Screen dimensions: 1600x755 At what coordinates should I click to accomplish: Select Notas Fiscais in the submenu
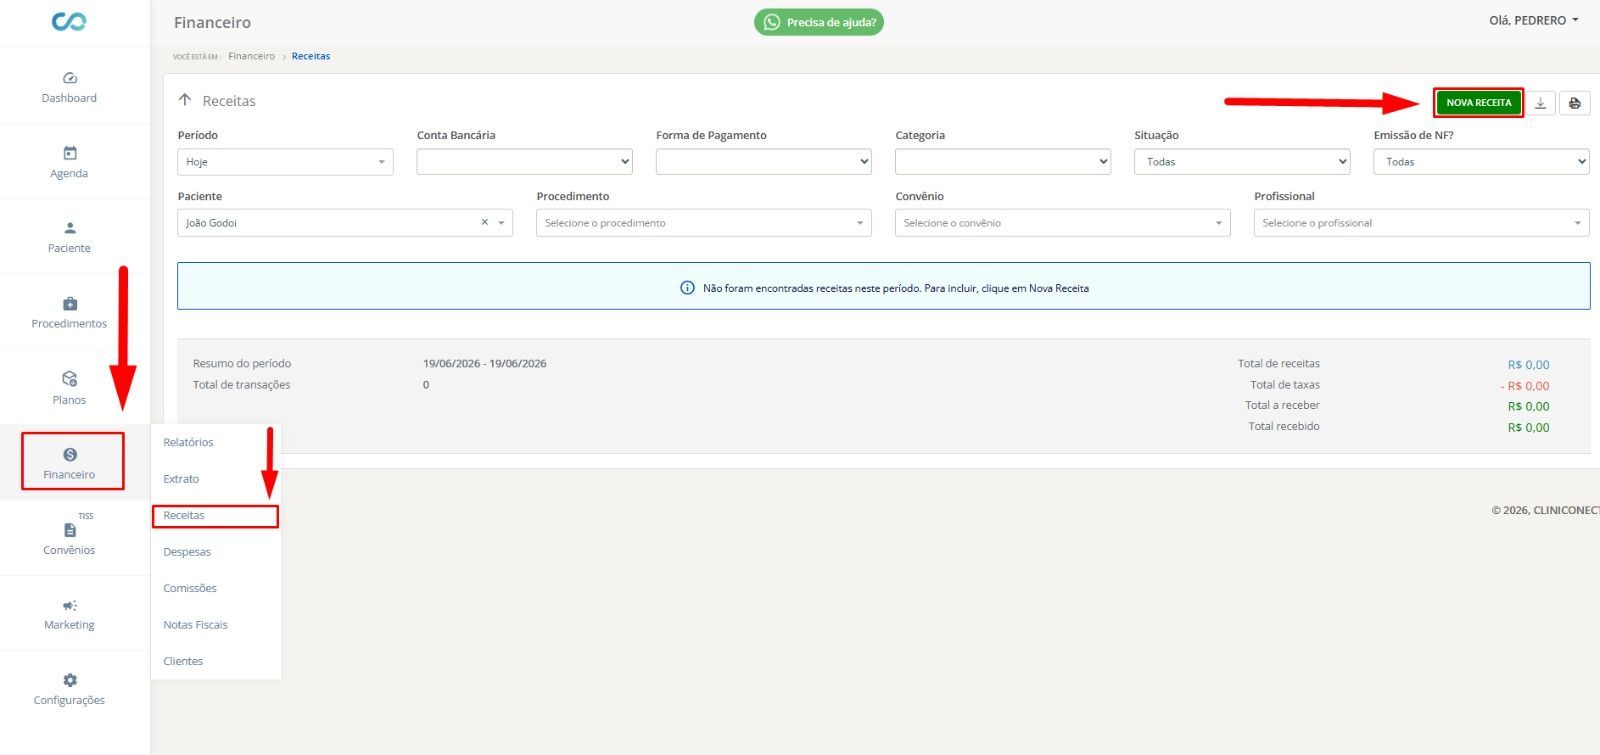(195, 625)
